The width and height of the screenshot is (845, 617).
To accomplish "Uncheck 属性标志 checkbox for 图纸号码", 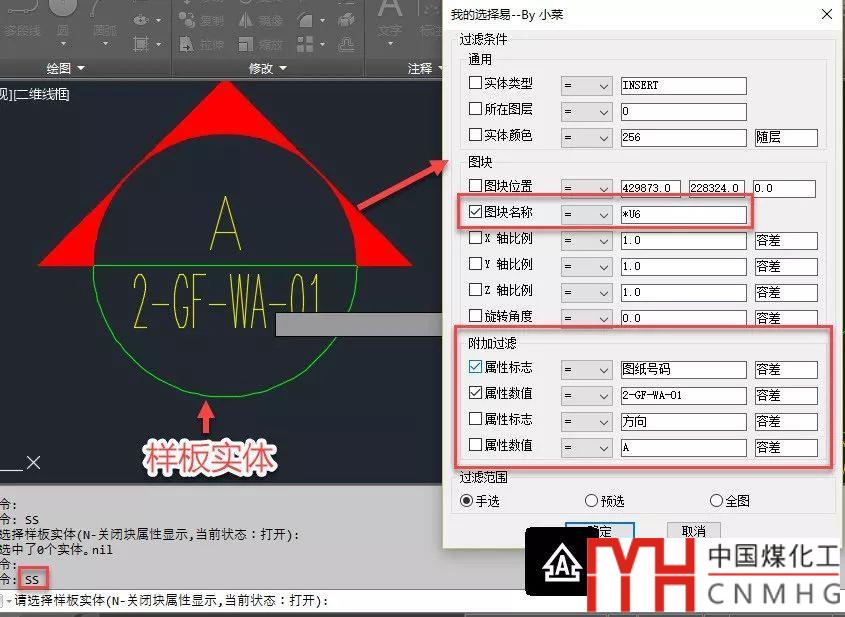I will click(x=475, y=367).
